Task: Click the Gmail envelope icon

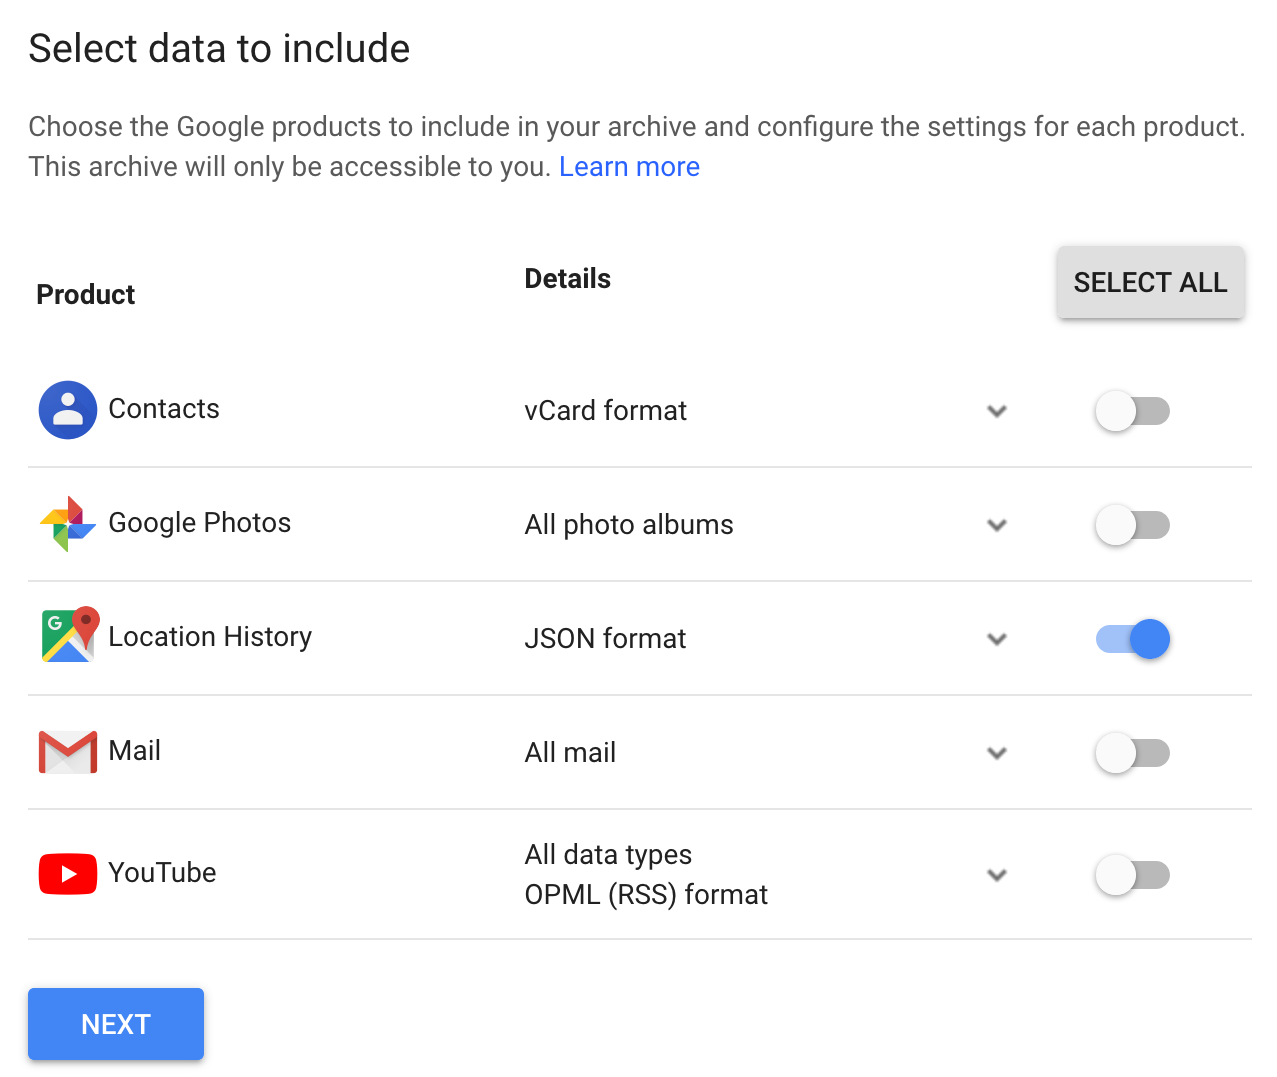Action: point(68,752)
